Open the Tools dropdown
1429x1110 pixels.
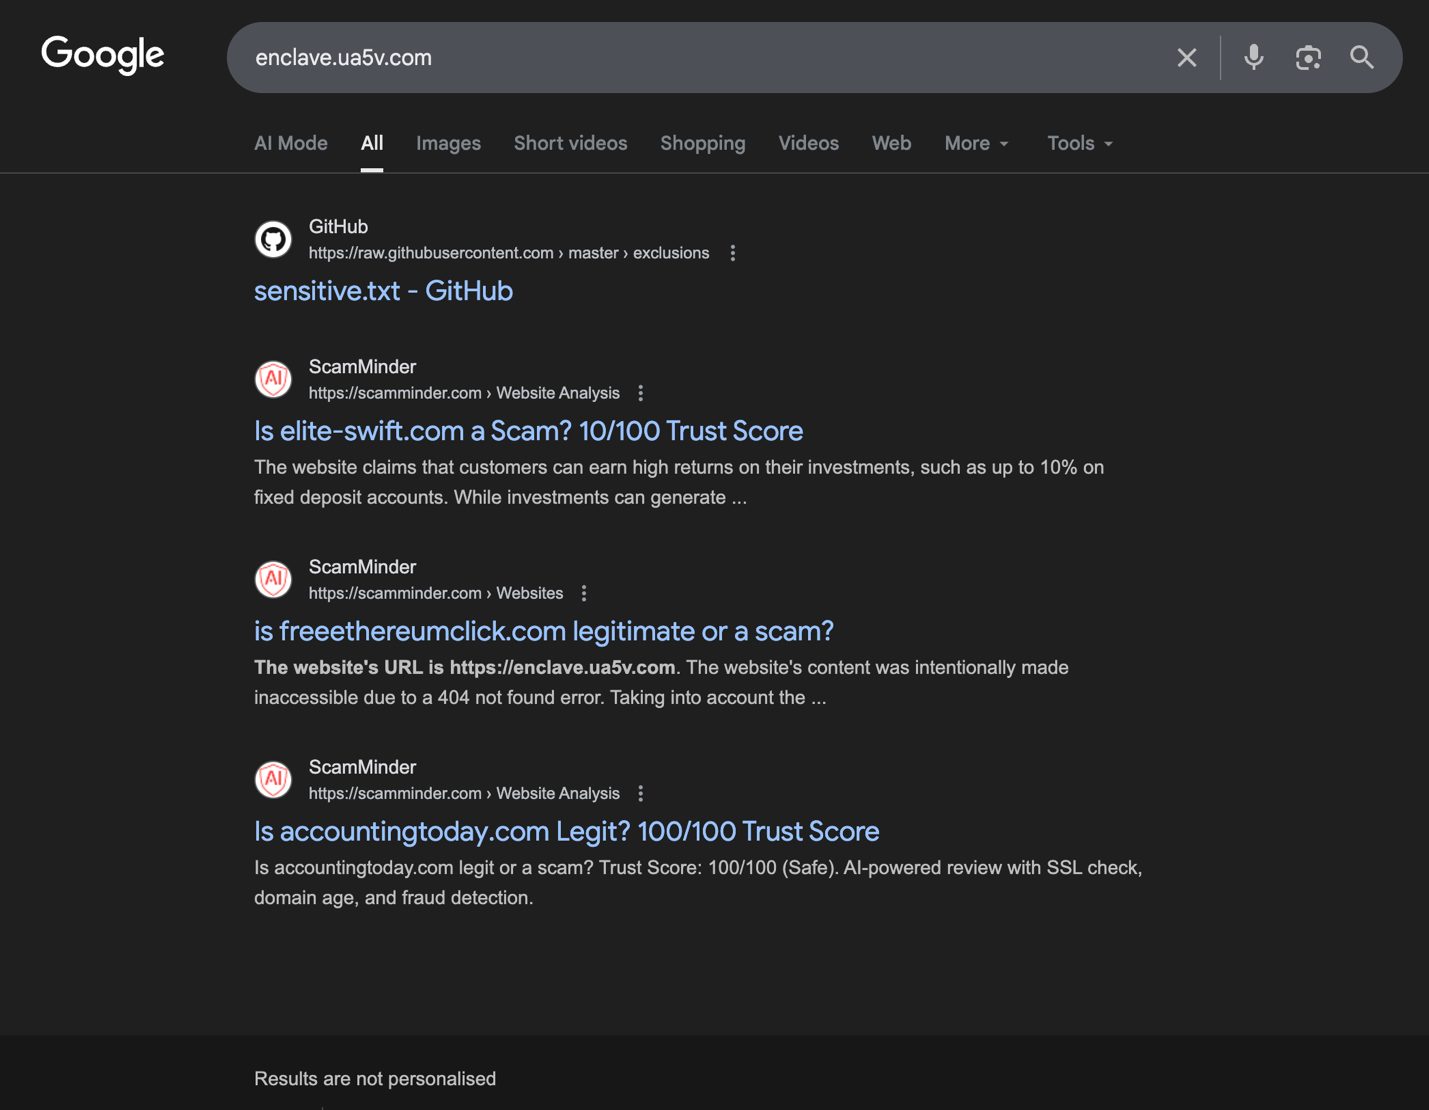[x=1078, y=143]
